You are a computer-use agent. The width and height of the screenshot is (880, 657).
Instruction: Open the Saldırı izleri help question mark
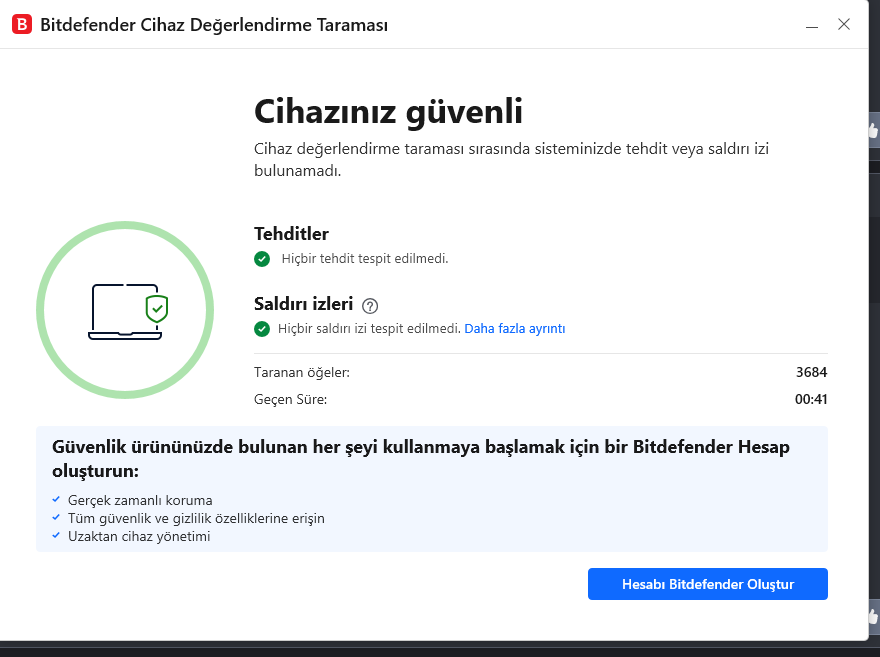point(370,306)
